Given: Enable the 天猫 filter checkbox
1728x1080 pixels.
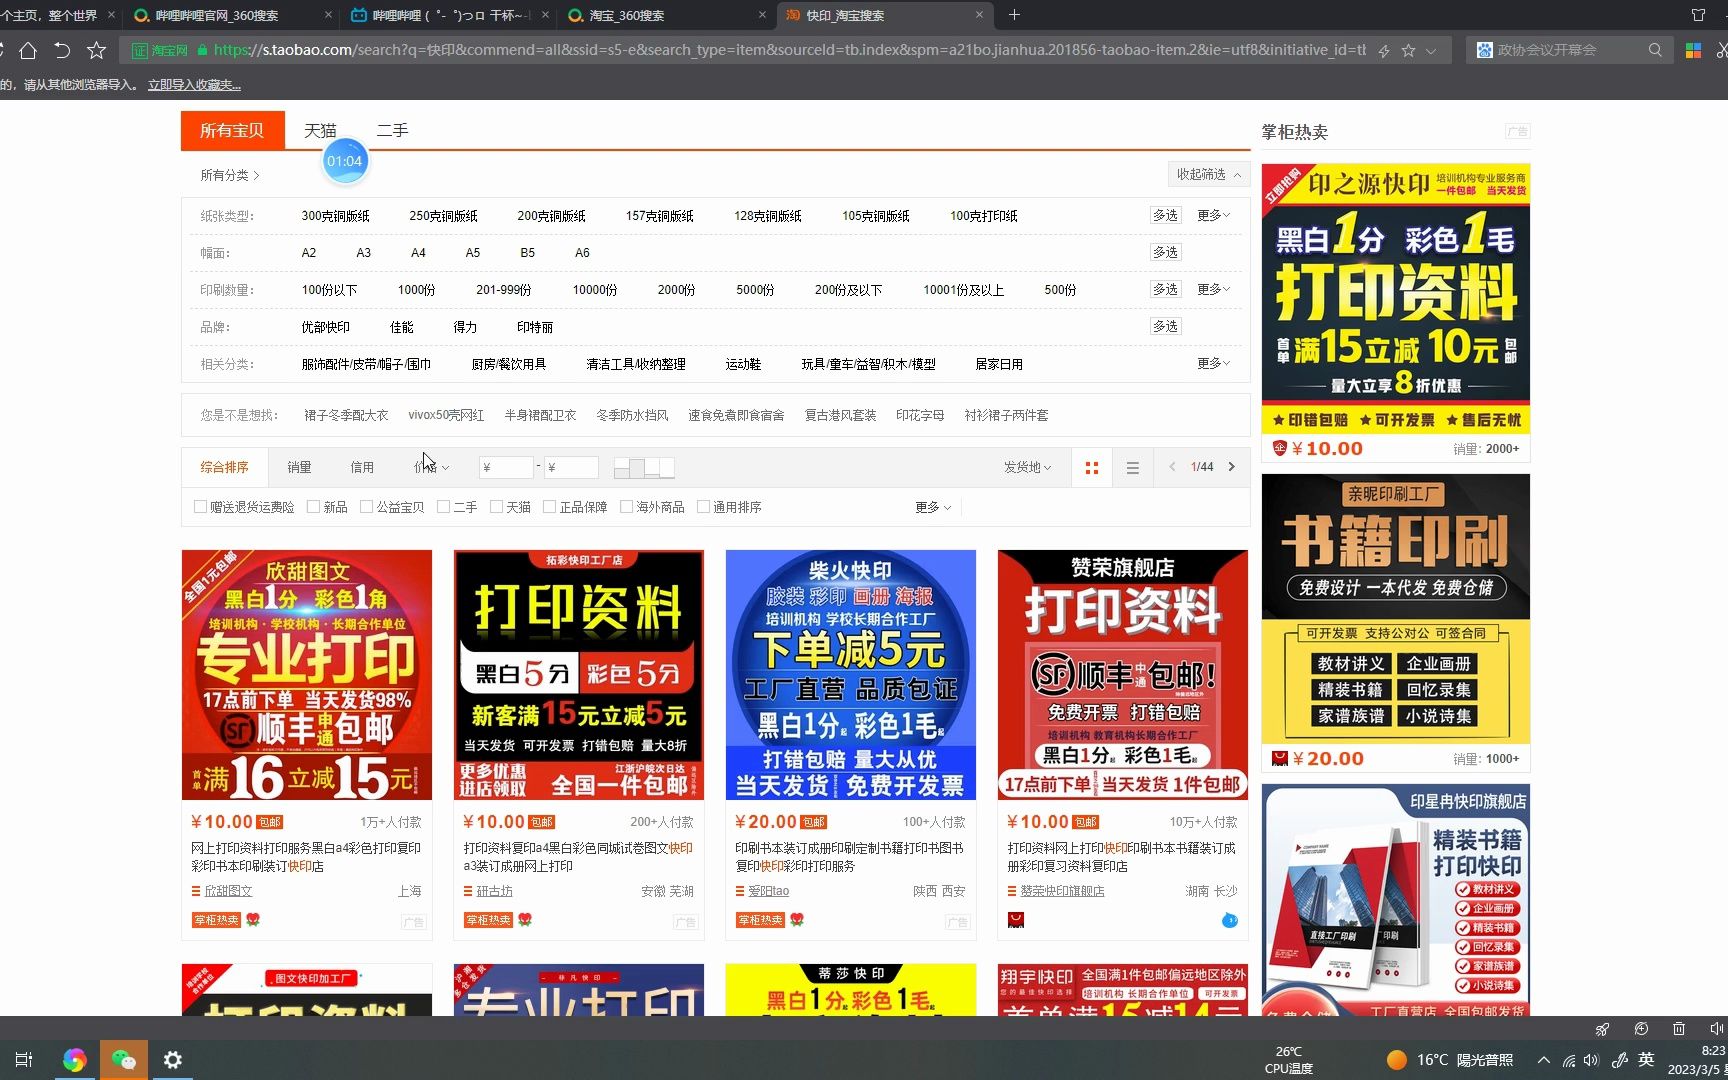Looking at the screenshot, I should [x=498, y=507].
